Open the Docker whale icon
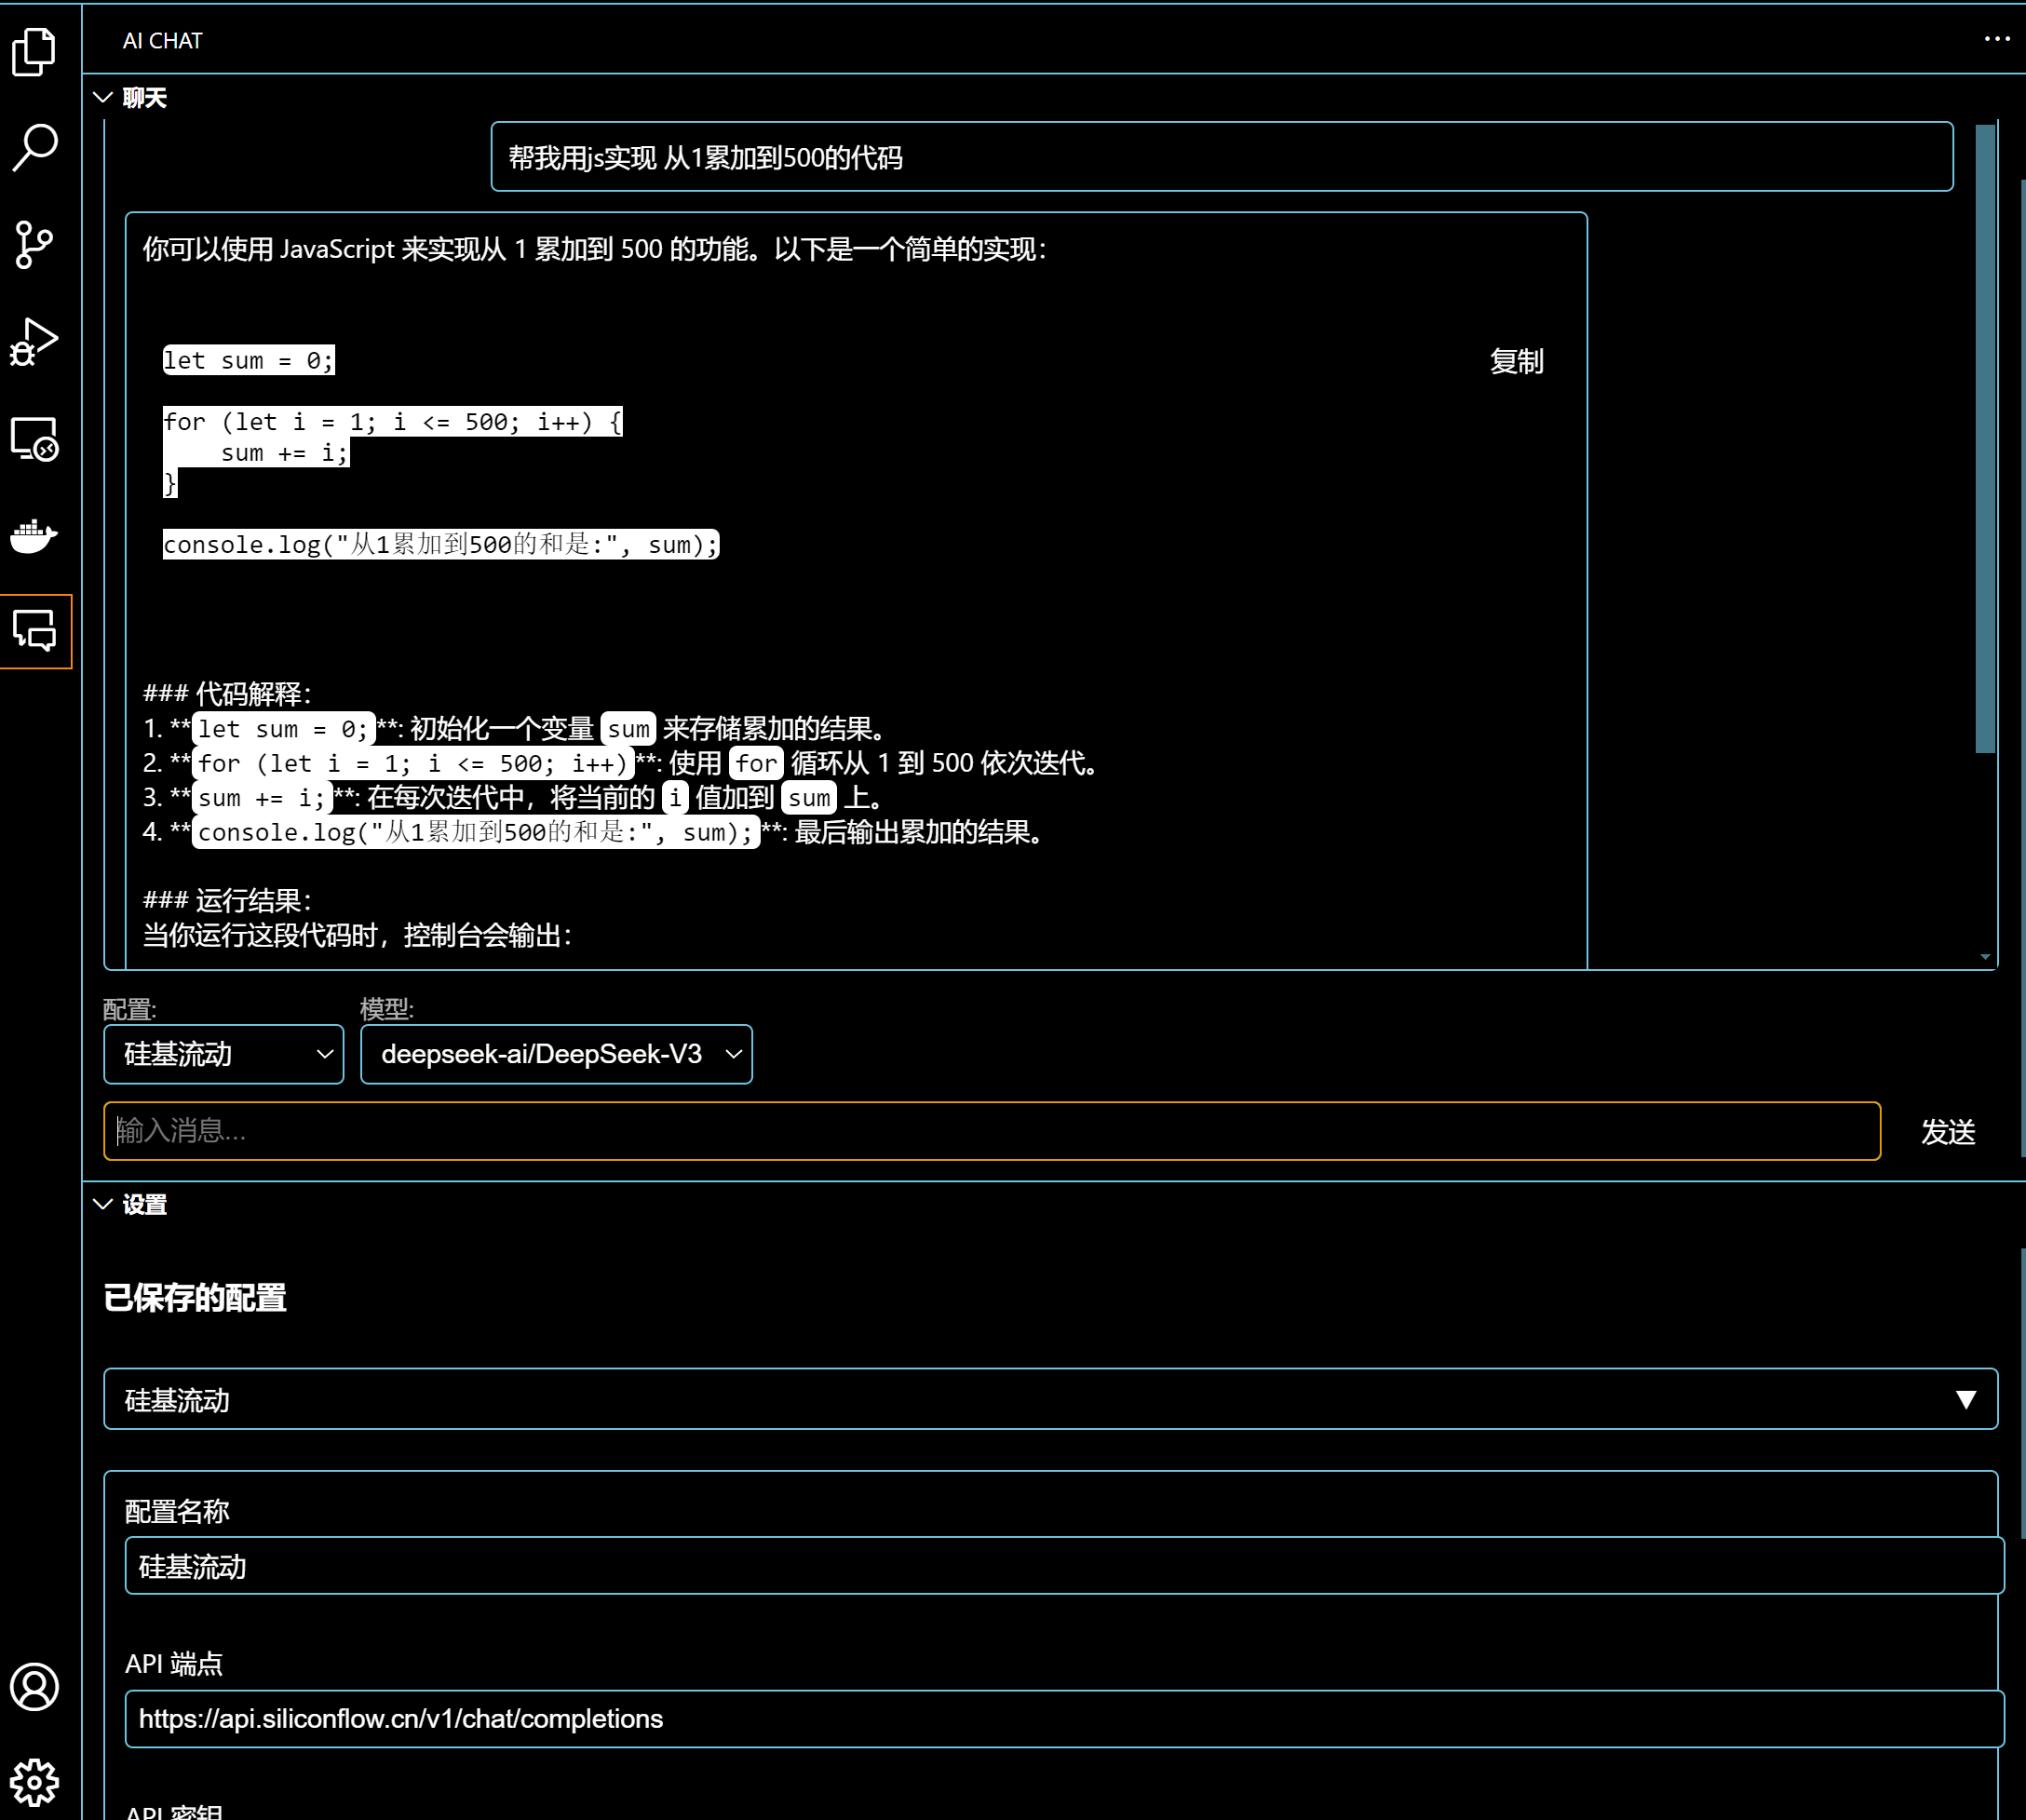The height and width of the screenshot is (1820, 2026). (35, 536)
